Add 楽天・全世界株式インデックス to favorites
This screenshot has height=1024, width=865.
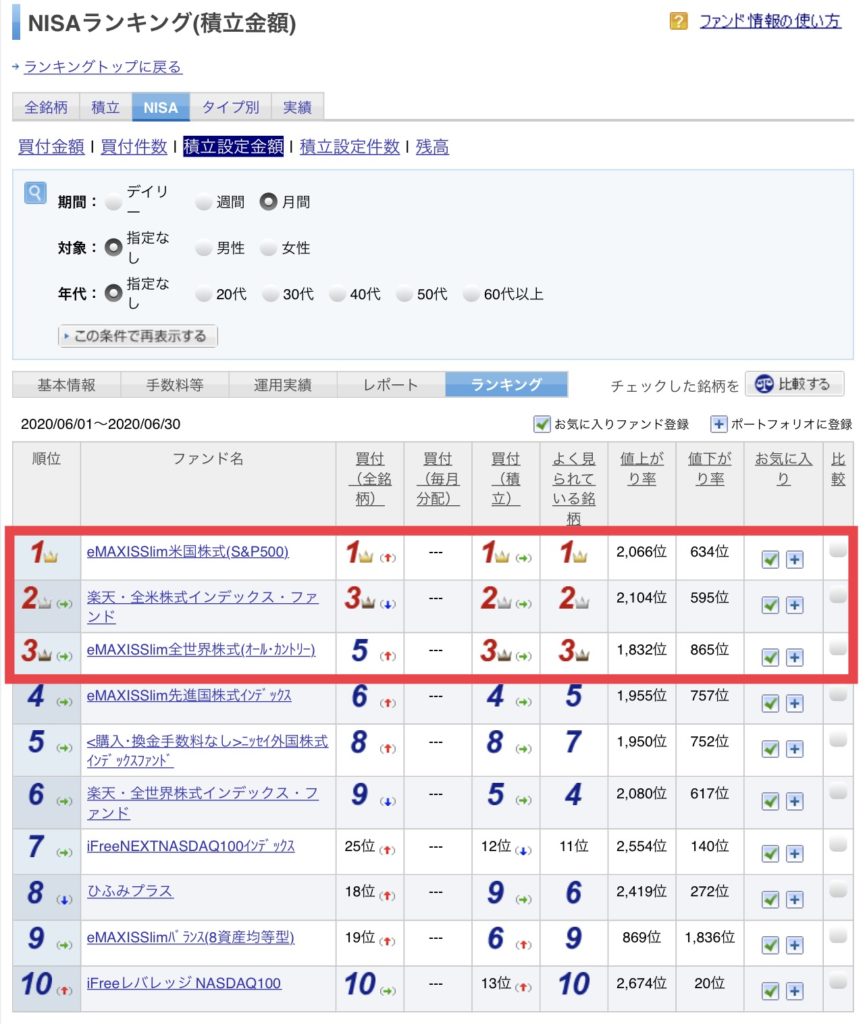770,801
